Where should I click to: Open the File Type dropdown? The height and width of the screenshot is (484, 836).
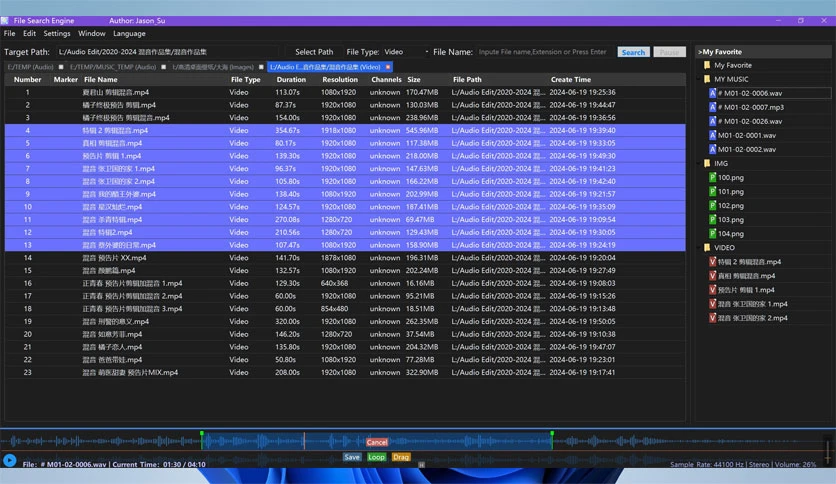pyautogui.click(x=406, y=52)
